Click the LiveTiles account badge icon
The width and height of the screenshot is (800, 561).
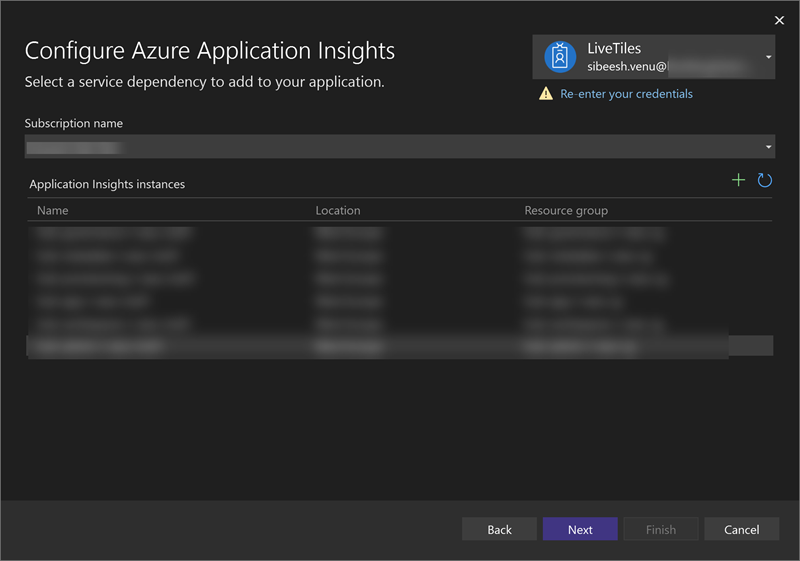[560, 57]
